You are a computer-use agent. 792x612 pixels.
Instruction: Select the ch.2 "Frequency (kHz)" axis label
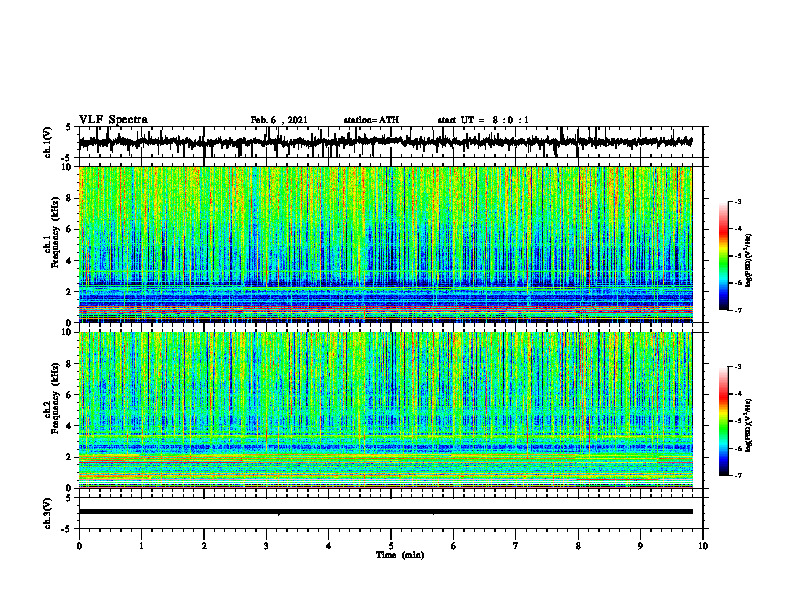click(55, 397)
